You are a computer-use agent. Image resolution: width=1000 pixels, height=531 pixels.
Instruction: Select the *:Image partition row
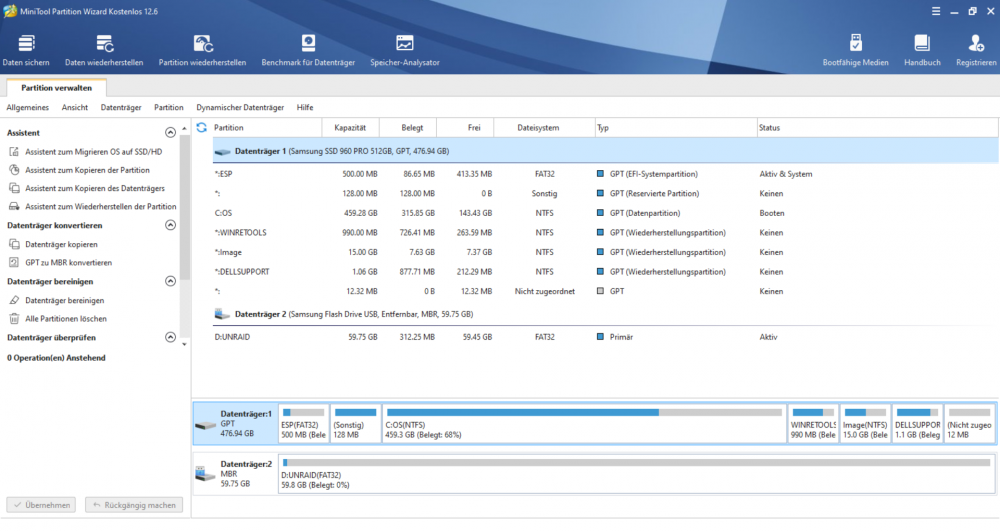(x=605, y=252)
